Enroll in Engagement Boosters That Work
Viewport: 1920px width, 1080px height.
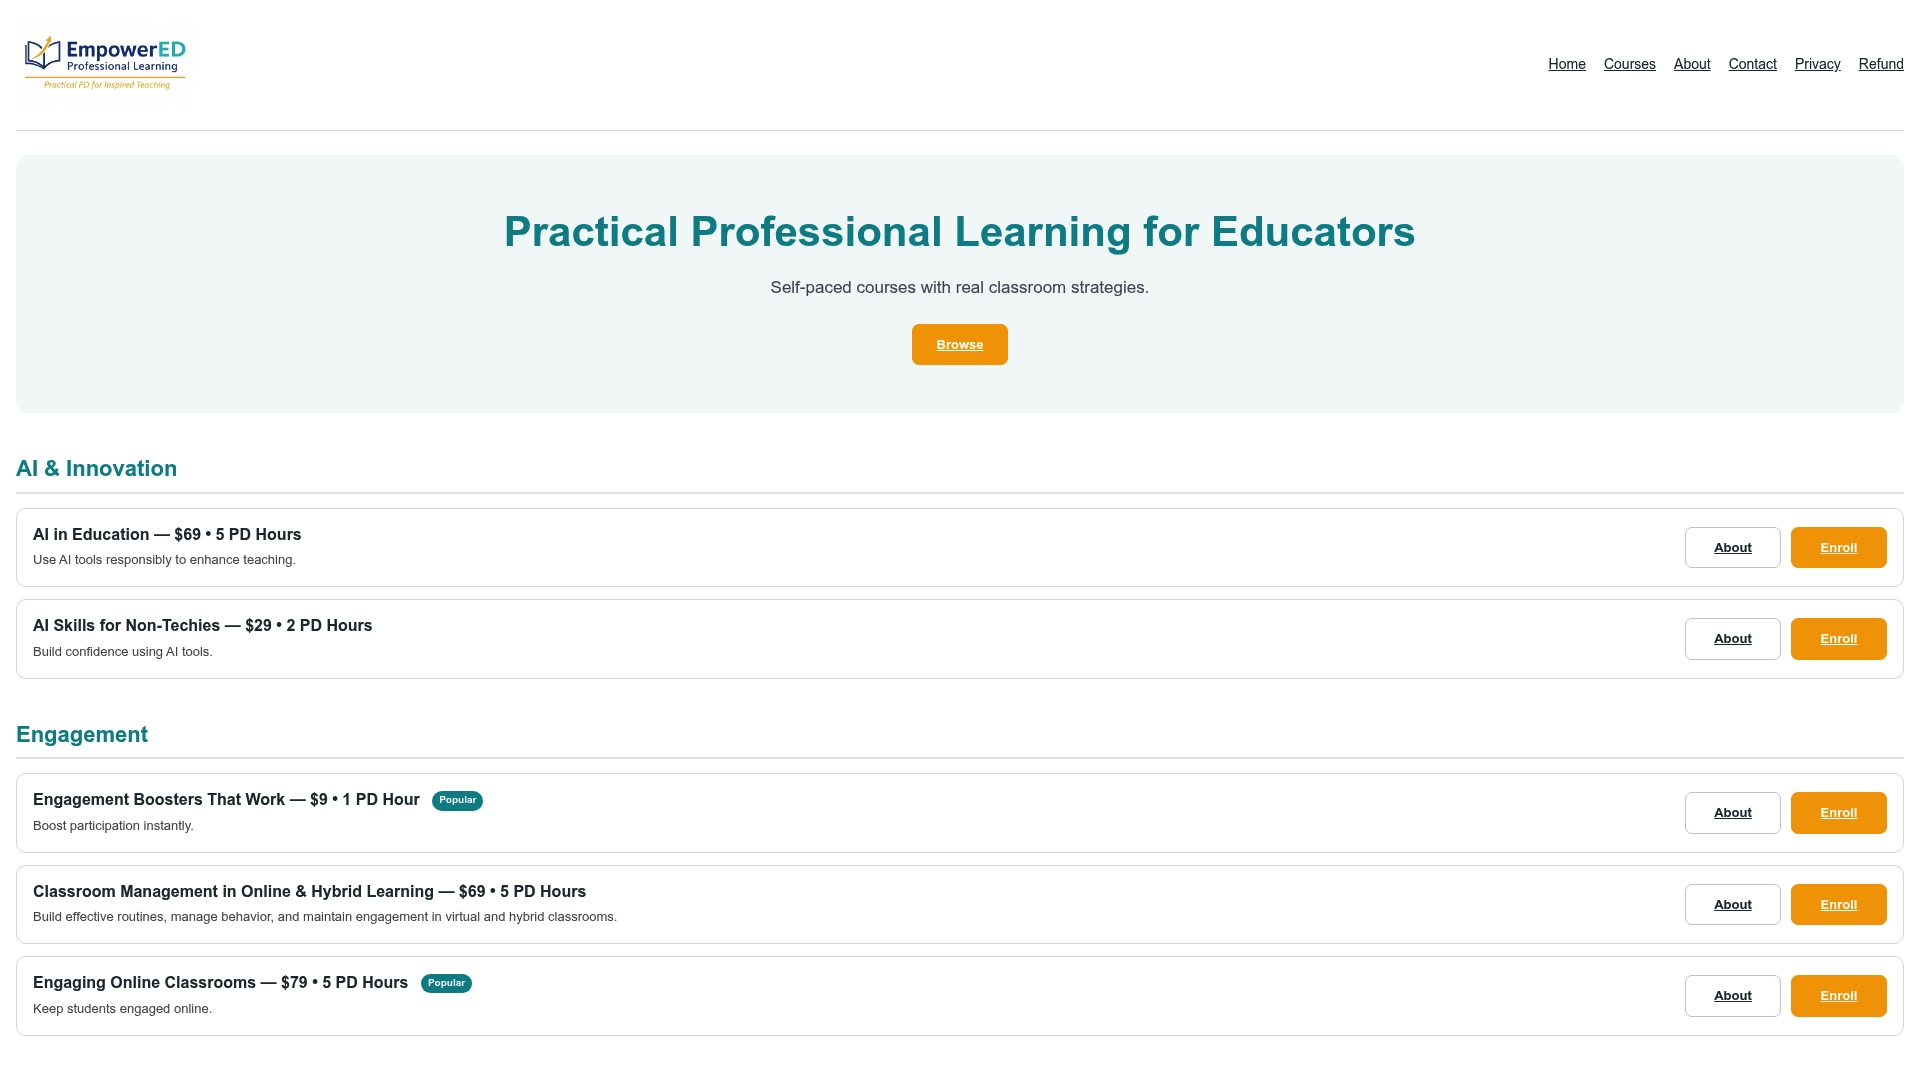tap(1839, 813)
